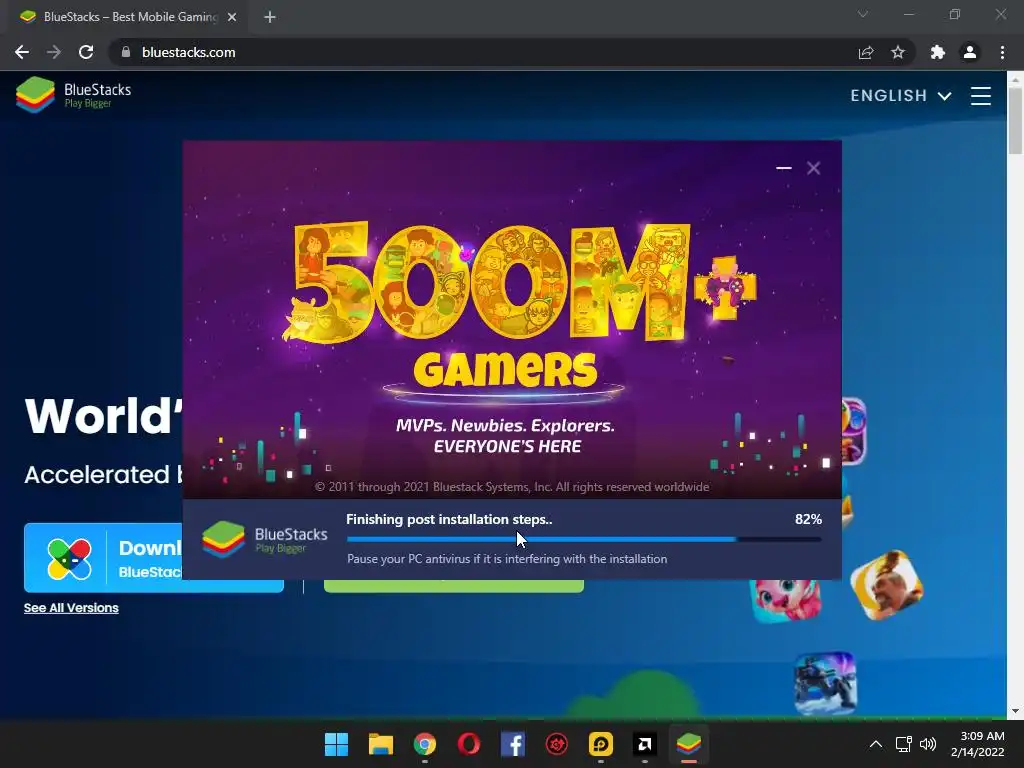This screenshot has width=1024, height=768.
Task: Open the yellow chat app in taskbar
Action: coord(601,744)
